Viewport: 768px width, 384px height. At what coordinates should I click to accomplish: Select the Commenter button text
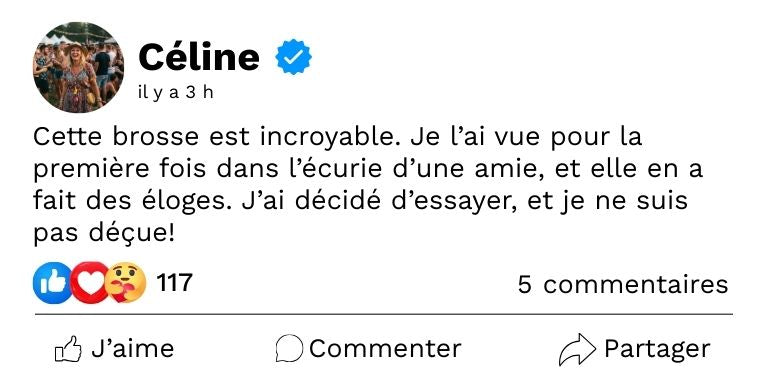pyautogui.click(x=385, y=349)
